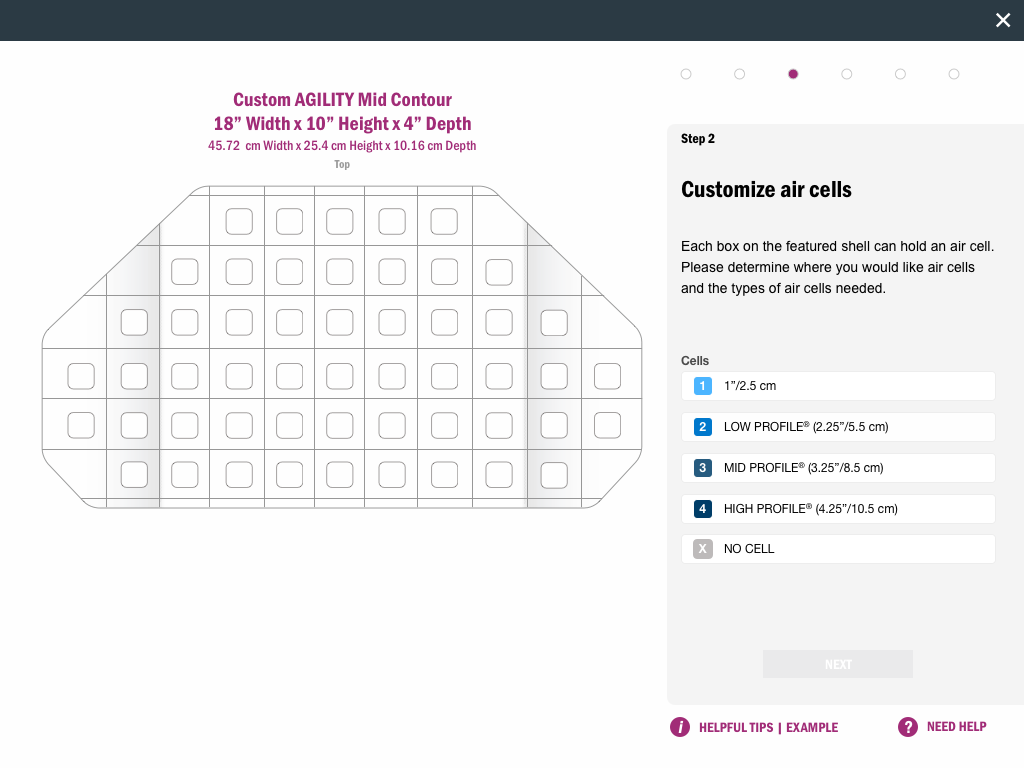Screen dimensions: 1024x768
Task: Choose the NO CELL option
Action: pyautogui.click(x=749, y=549)
